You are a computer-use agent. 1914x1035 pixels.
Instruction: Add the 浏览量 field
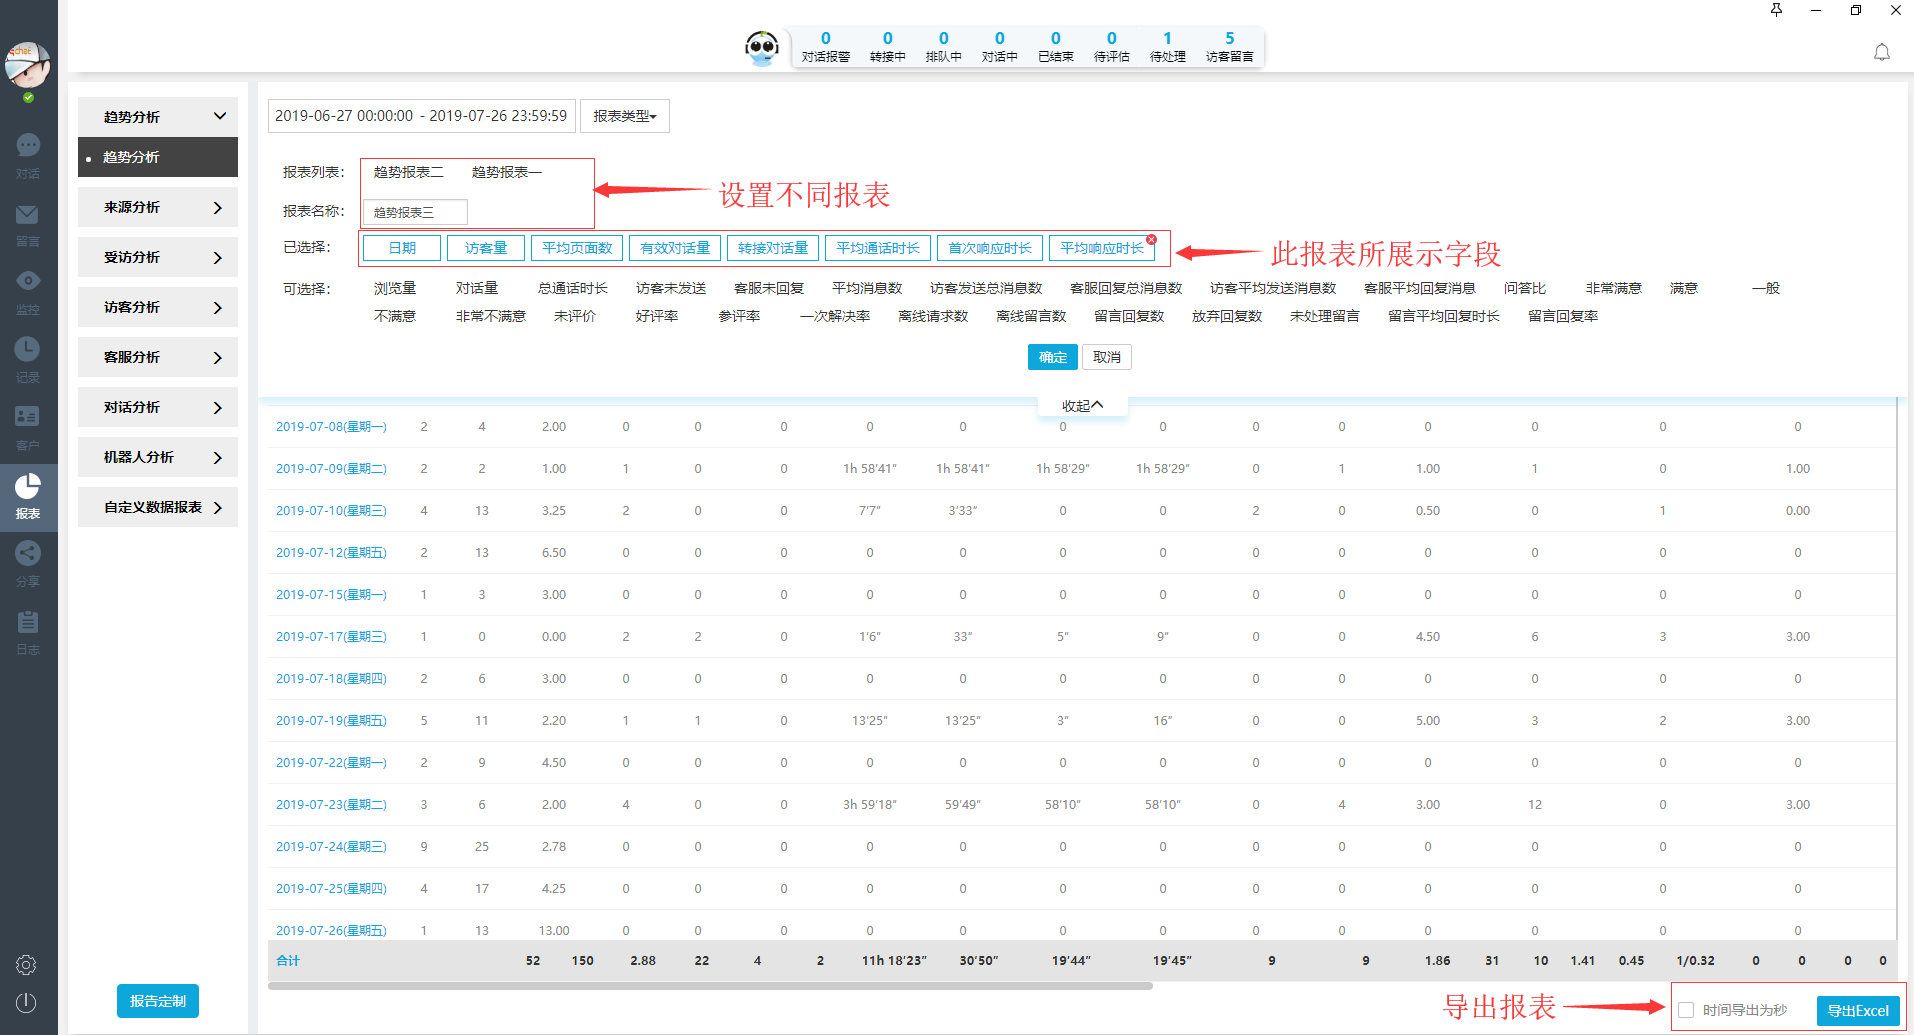pyautogui.click(x=395, y=288)
